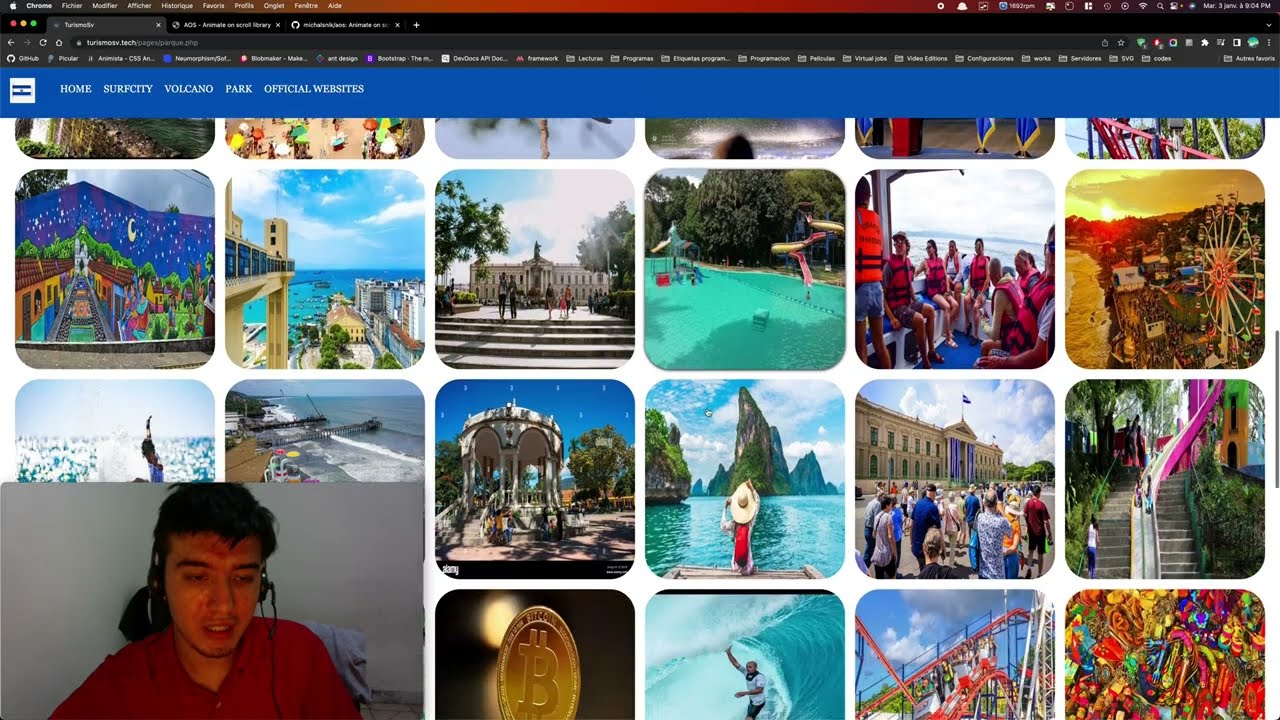This screenshot has width=1280, height=720.
Task: Switch to the michalsnik/aos GitHub tab
Action: 345,24
